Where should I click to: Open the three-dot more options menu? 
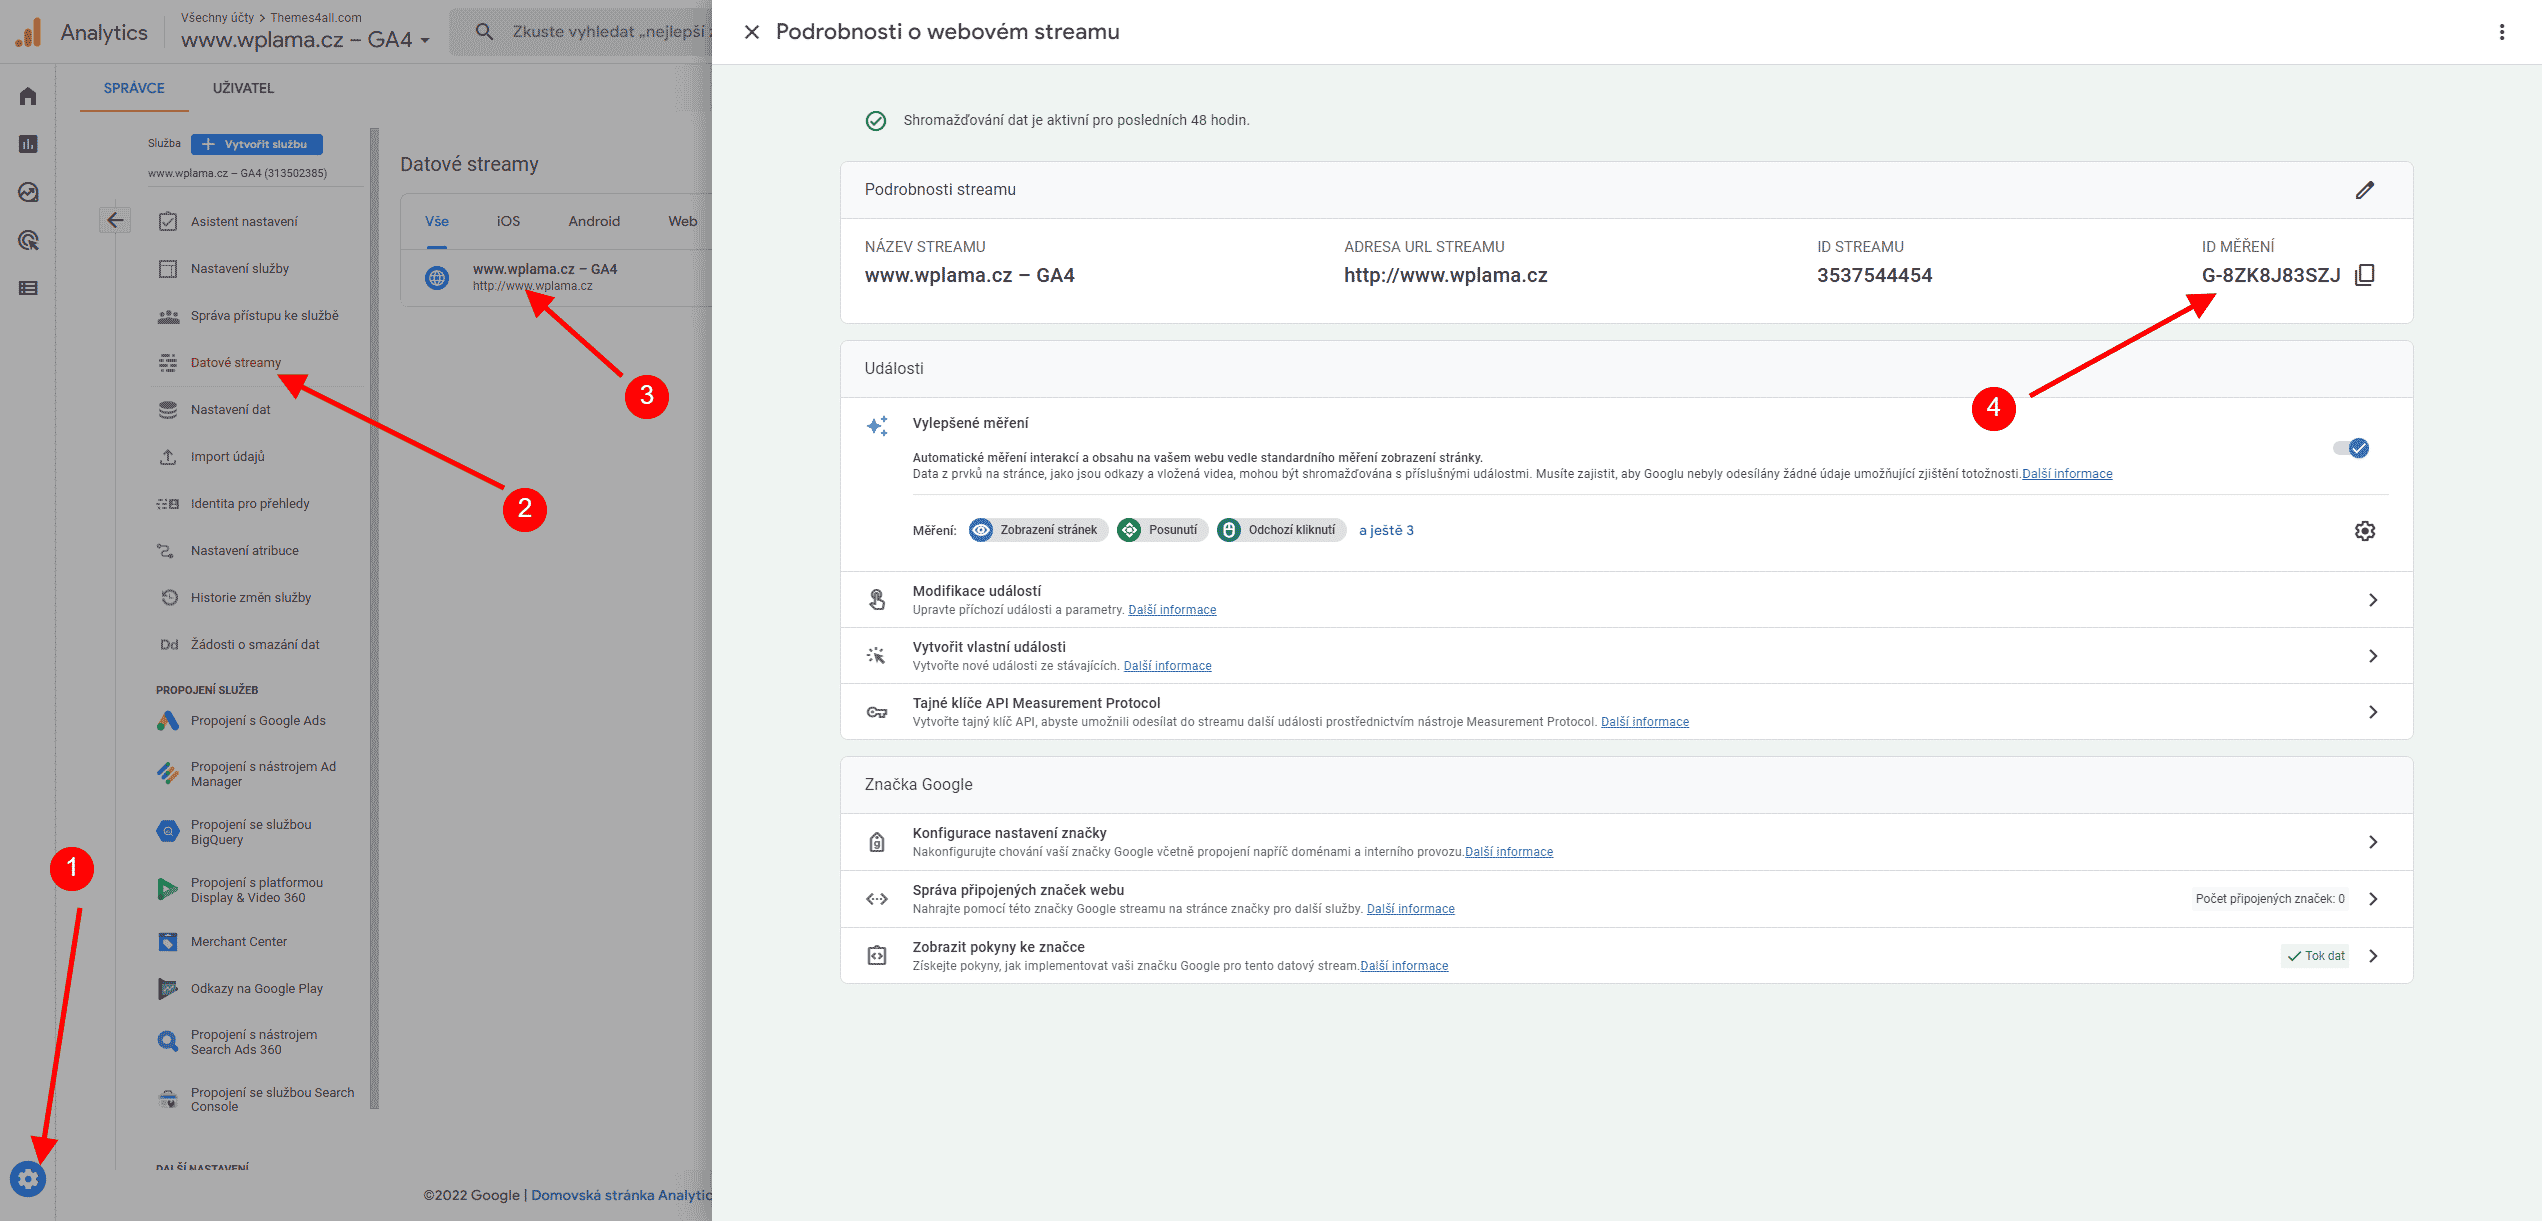pos(2501,32)
